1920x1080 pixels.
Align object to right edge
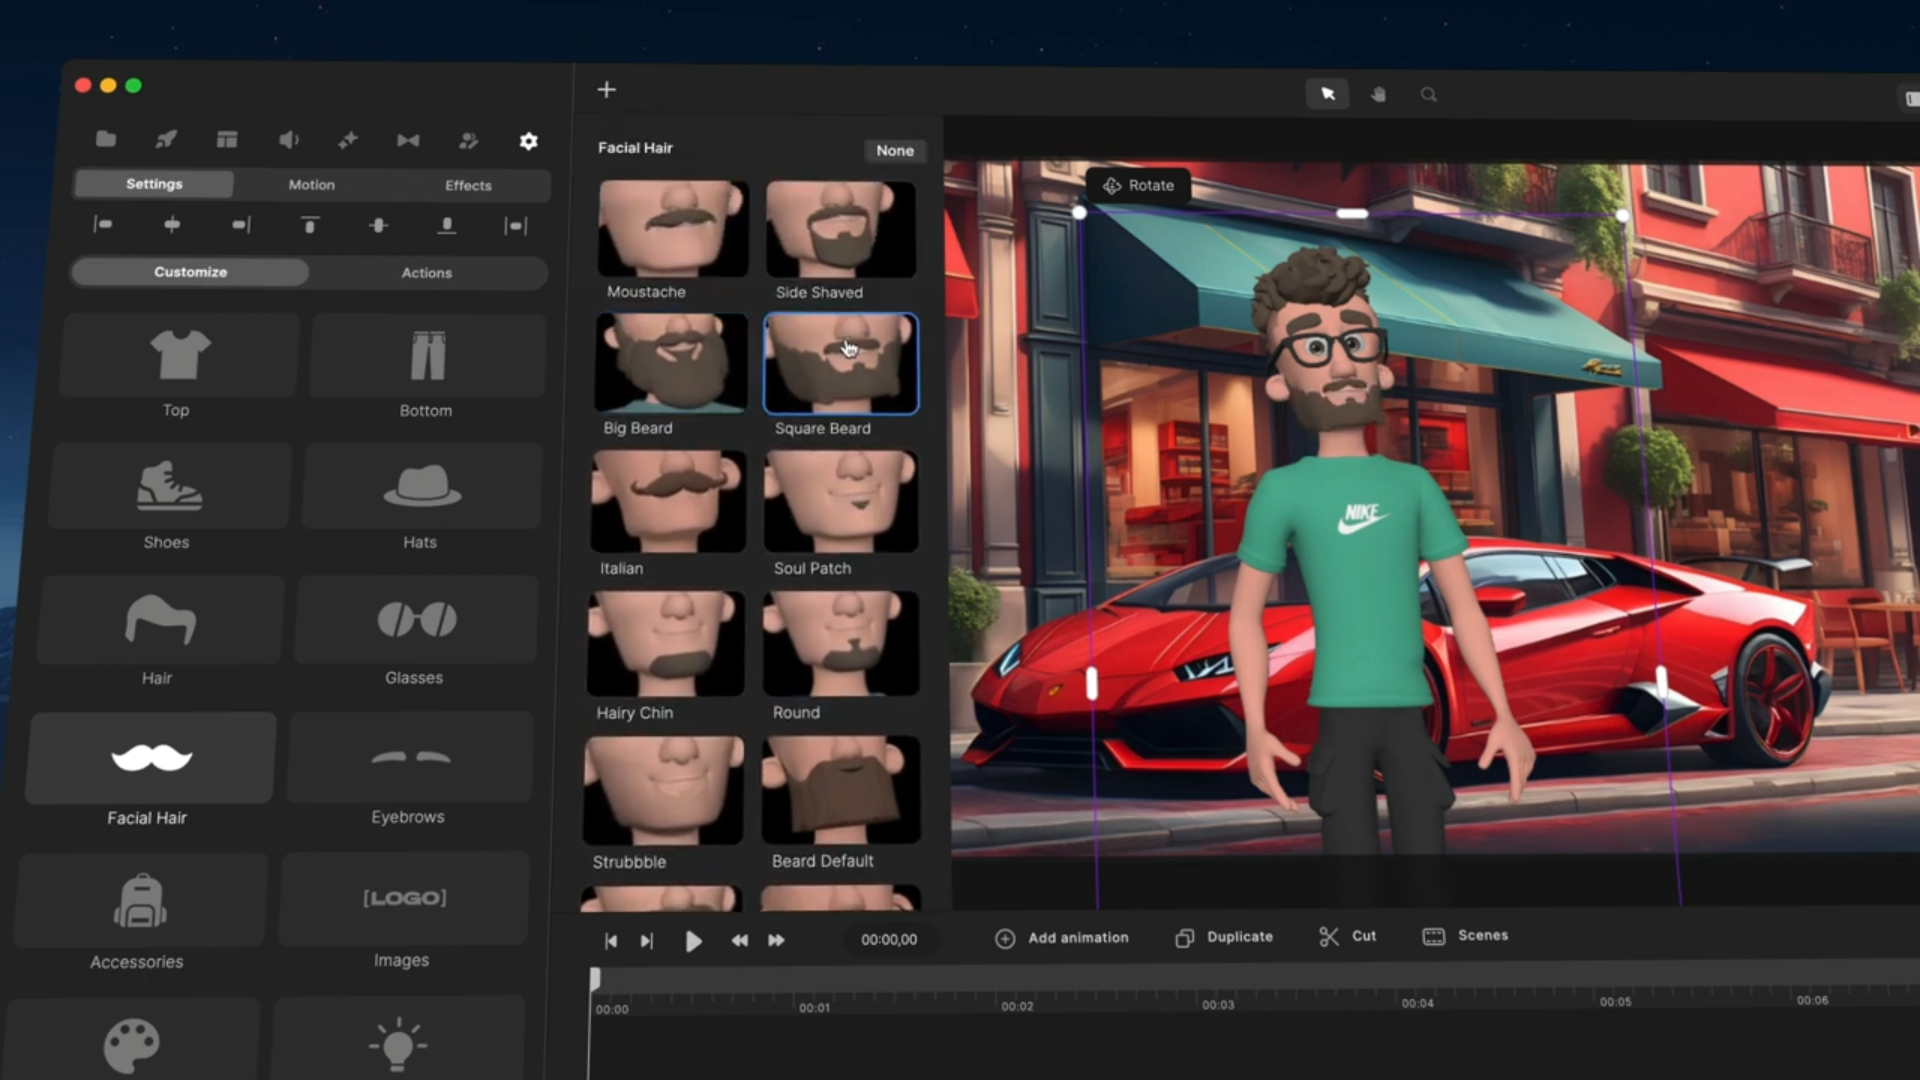[241, 225]
